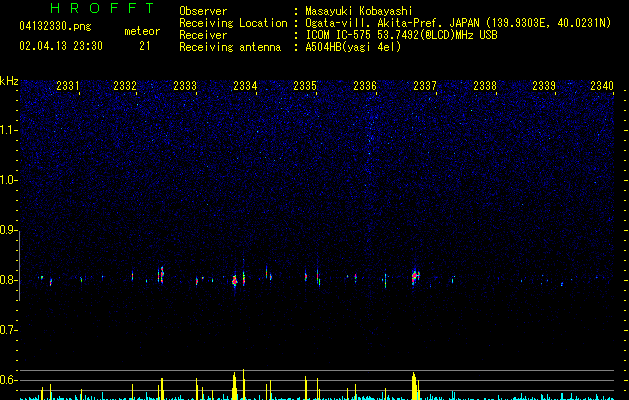Click the 2334 time marker

tap(245, 85)
